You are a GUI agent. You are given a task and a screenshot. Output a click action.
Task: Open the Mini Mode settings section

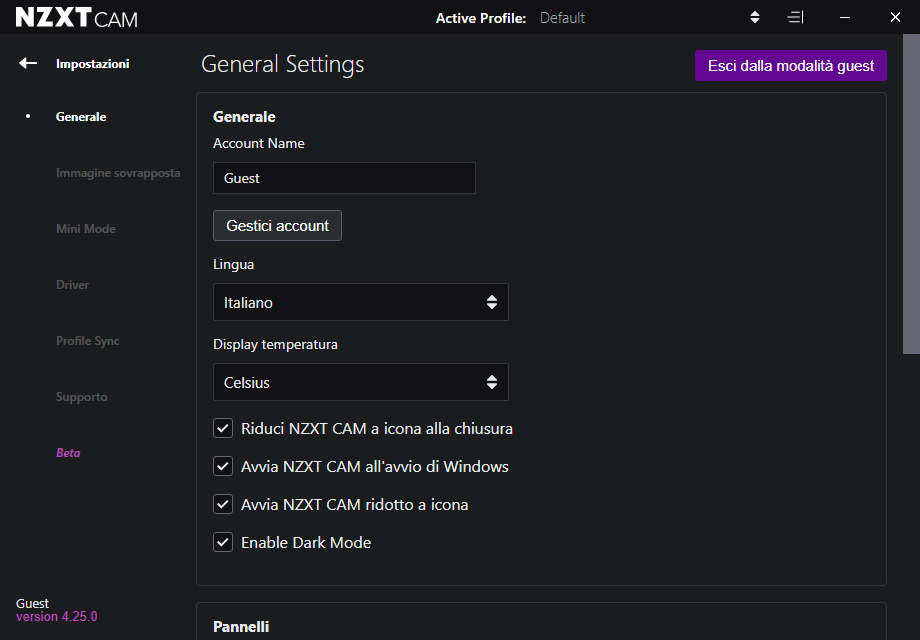[86, 229]
